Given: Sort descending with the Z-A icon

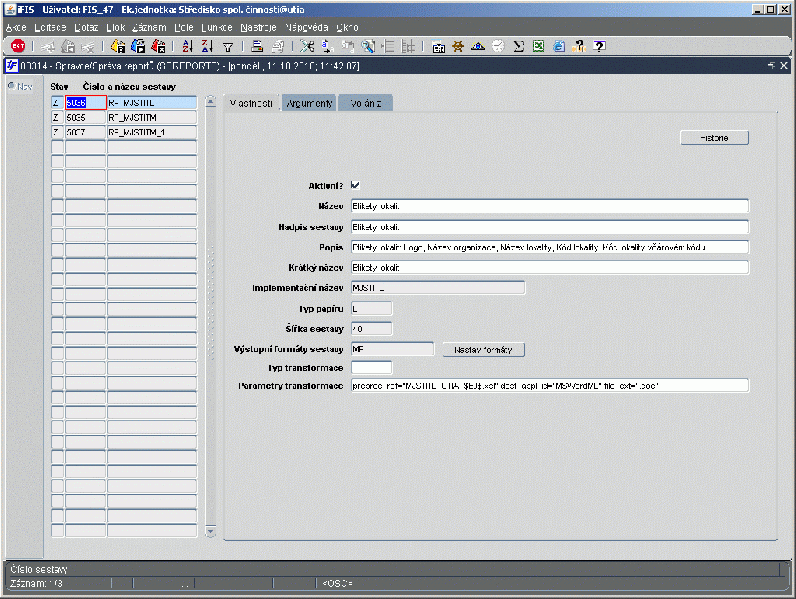Looking at the screenshot, I should [x=207, y=46].
